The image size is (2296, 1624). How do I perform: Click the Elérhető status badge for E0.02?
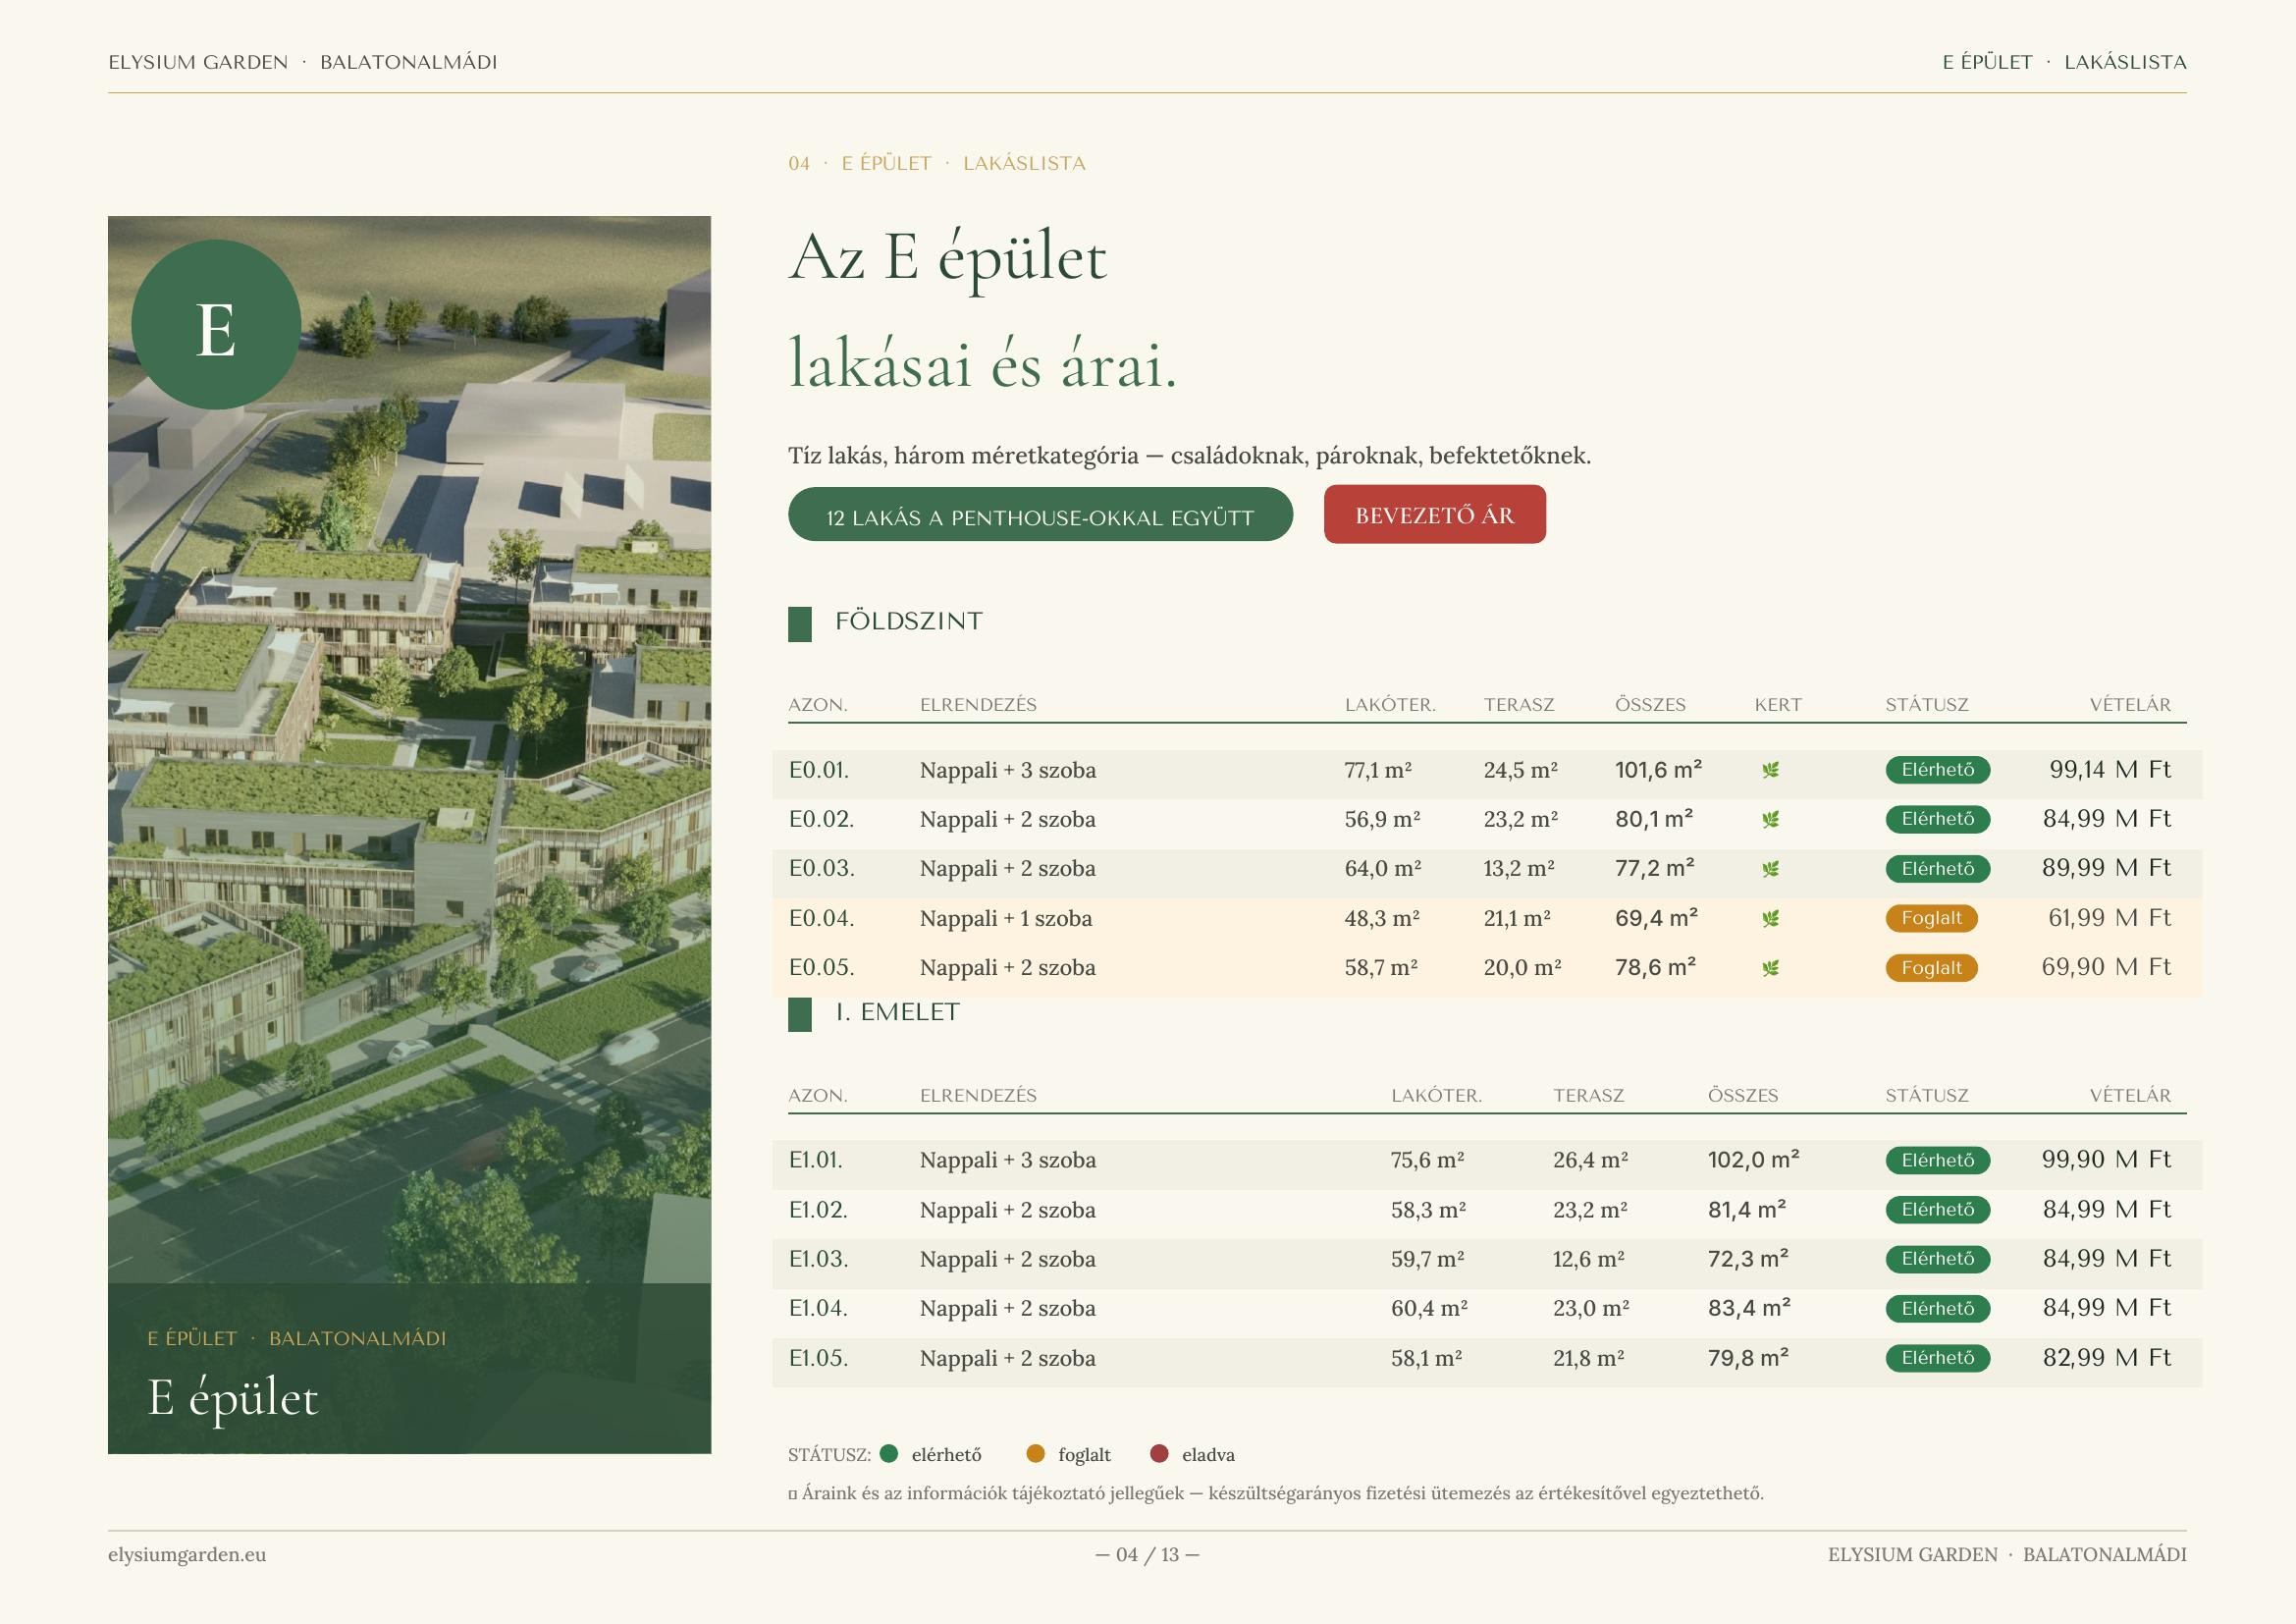click(1938, 819)
